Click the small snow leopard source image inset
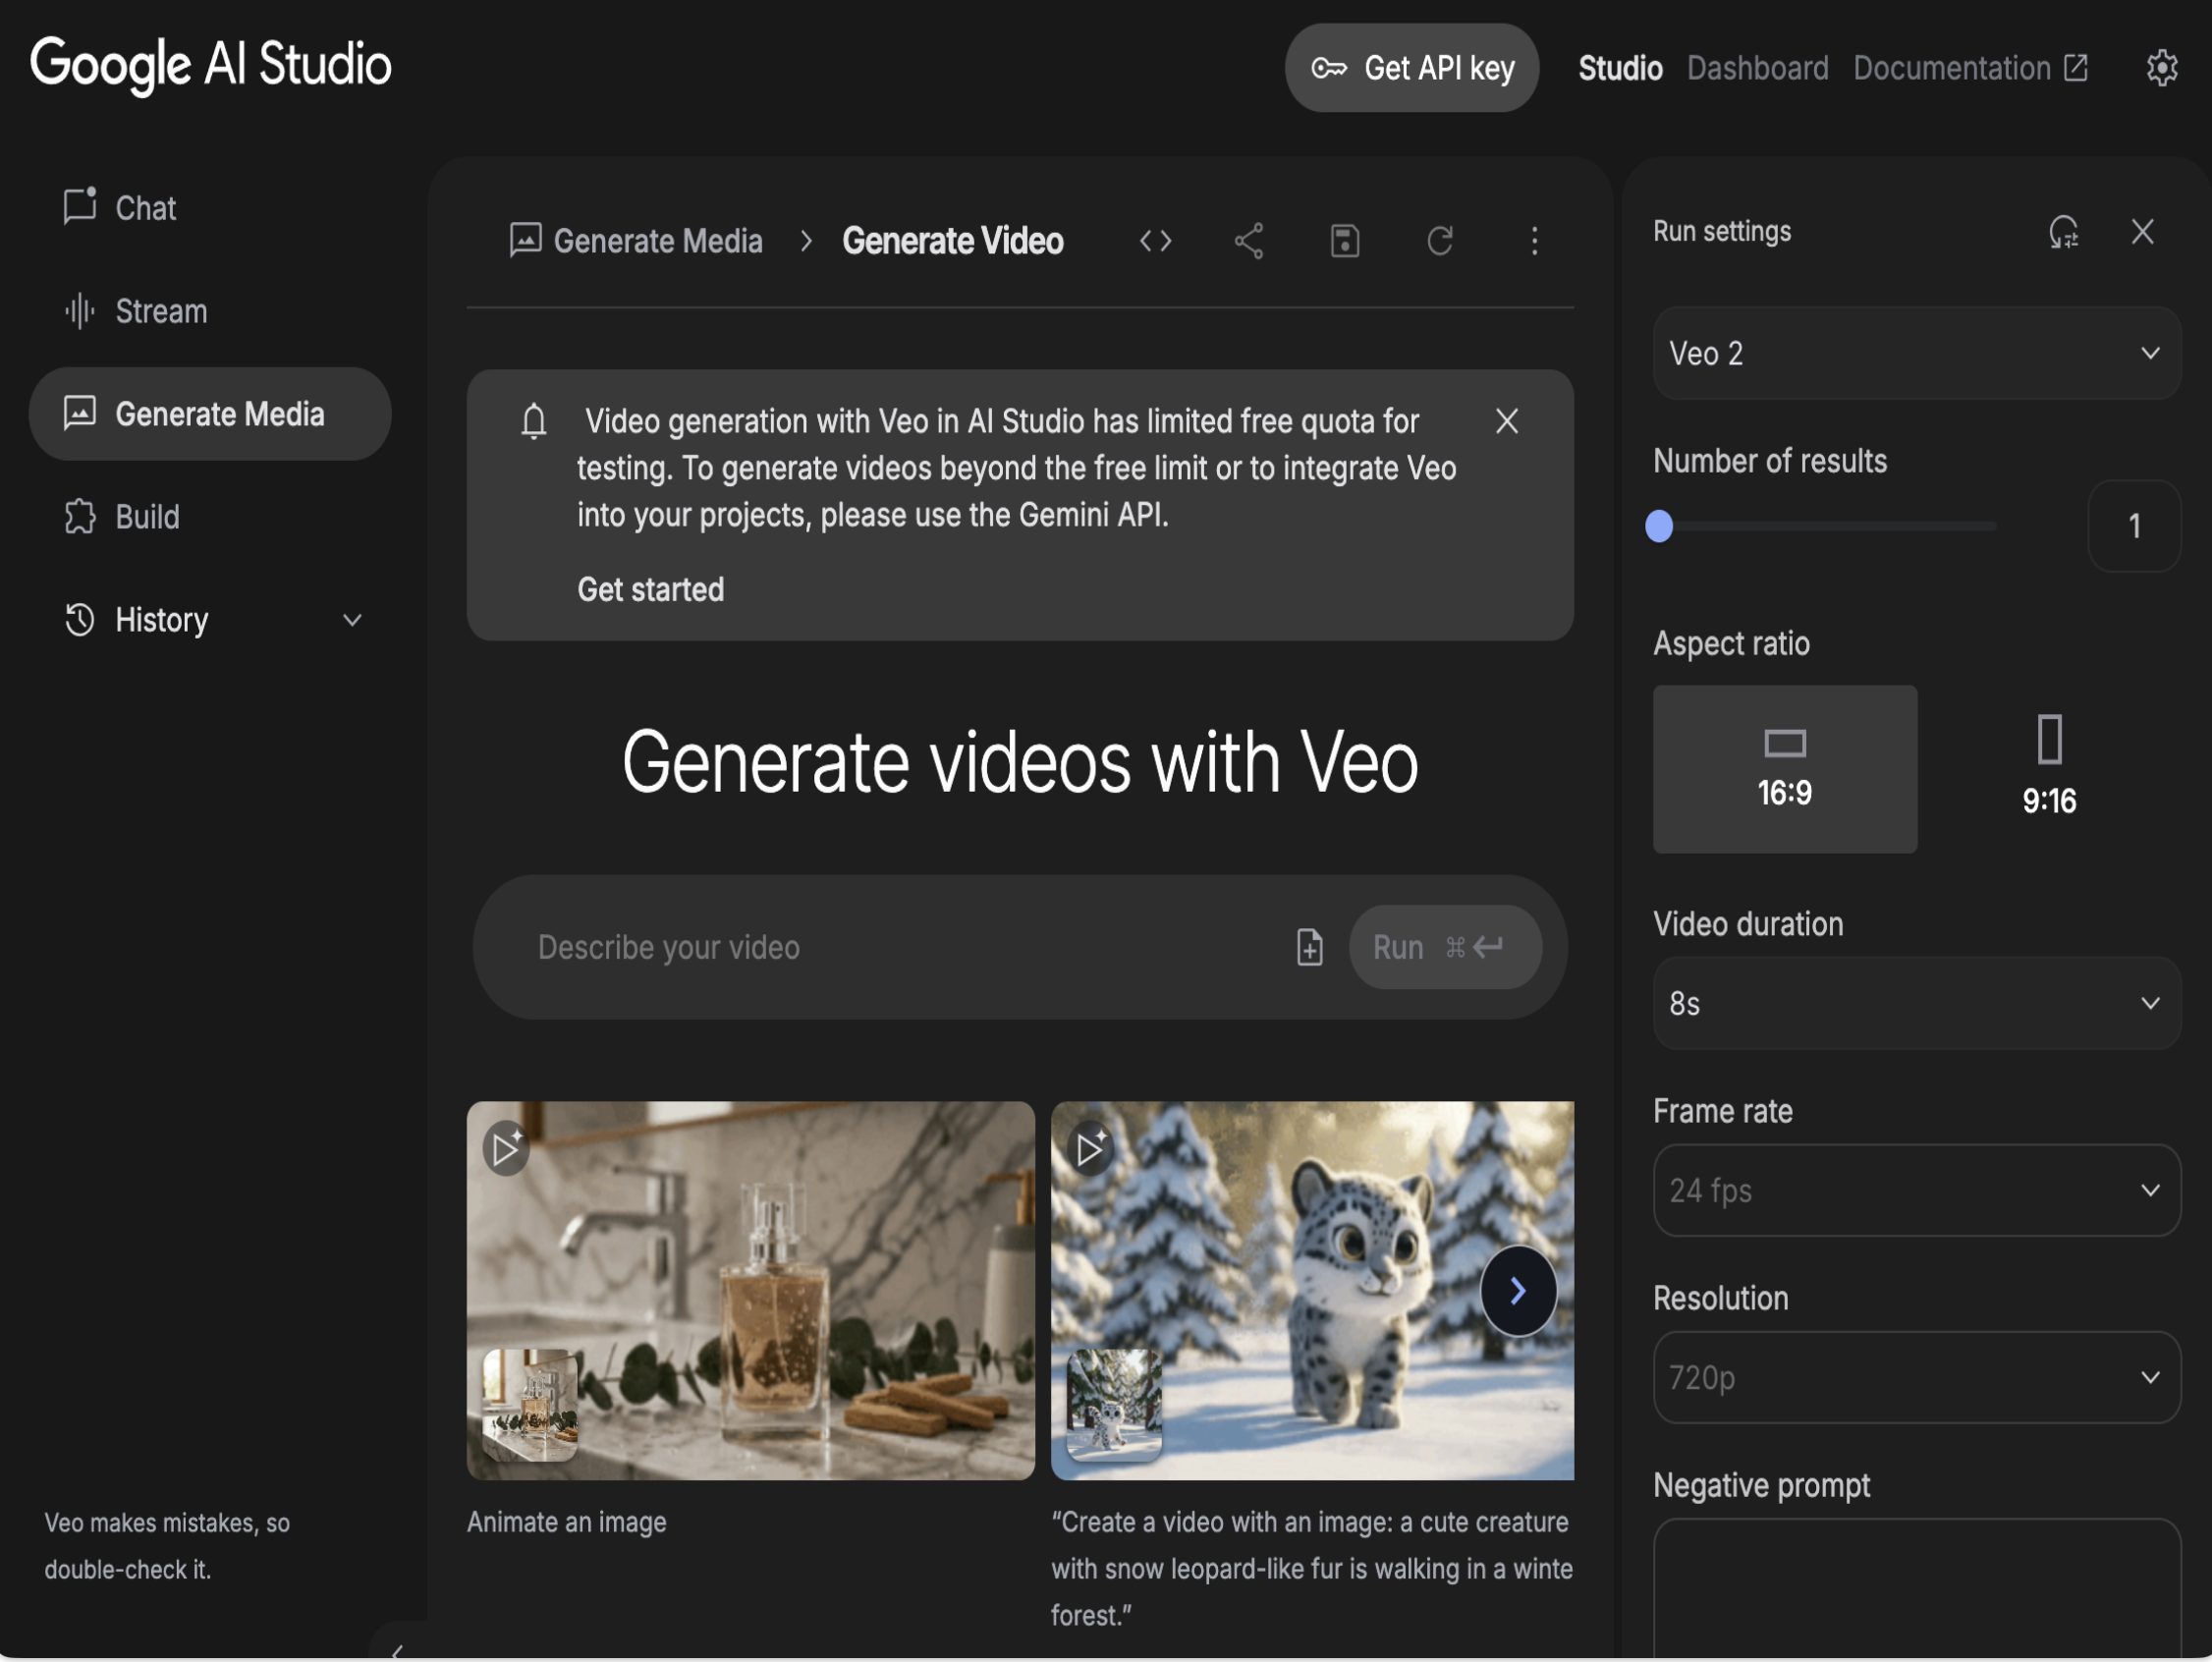 pos(1114,1405)
